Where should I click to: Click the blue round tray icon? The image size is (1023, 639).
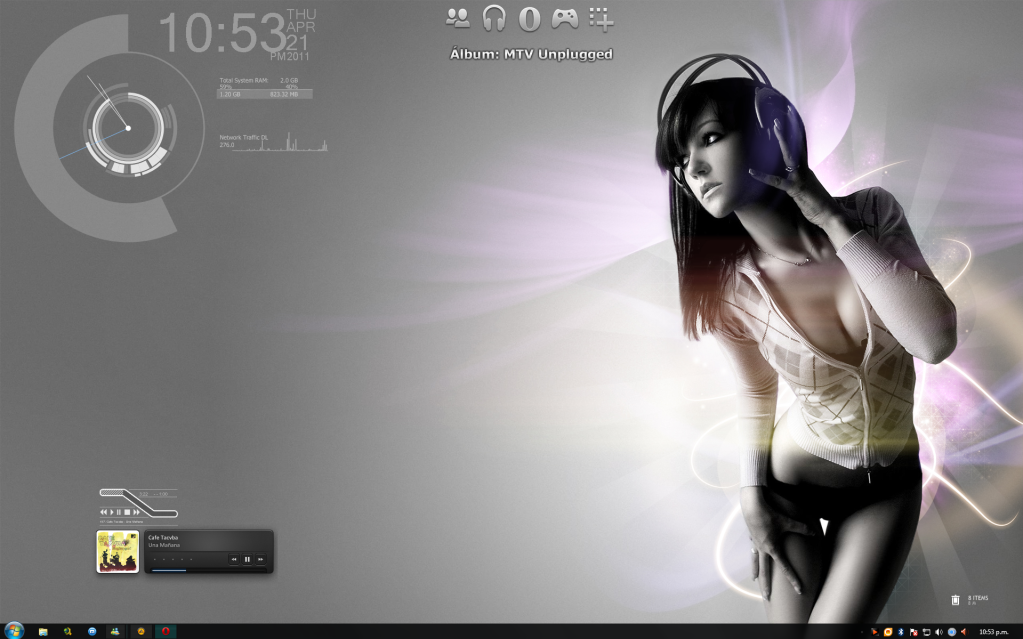[x=952, y=632]
